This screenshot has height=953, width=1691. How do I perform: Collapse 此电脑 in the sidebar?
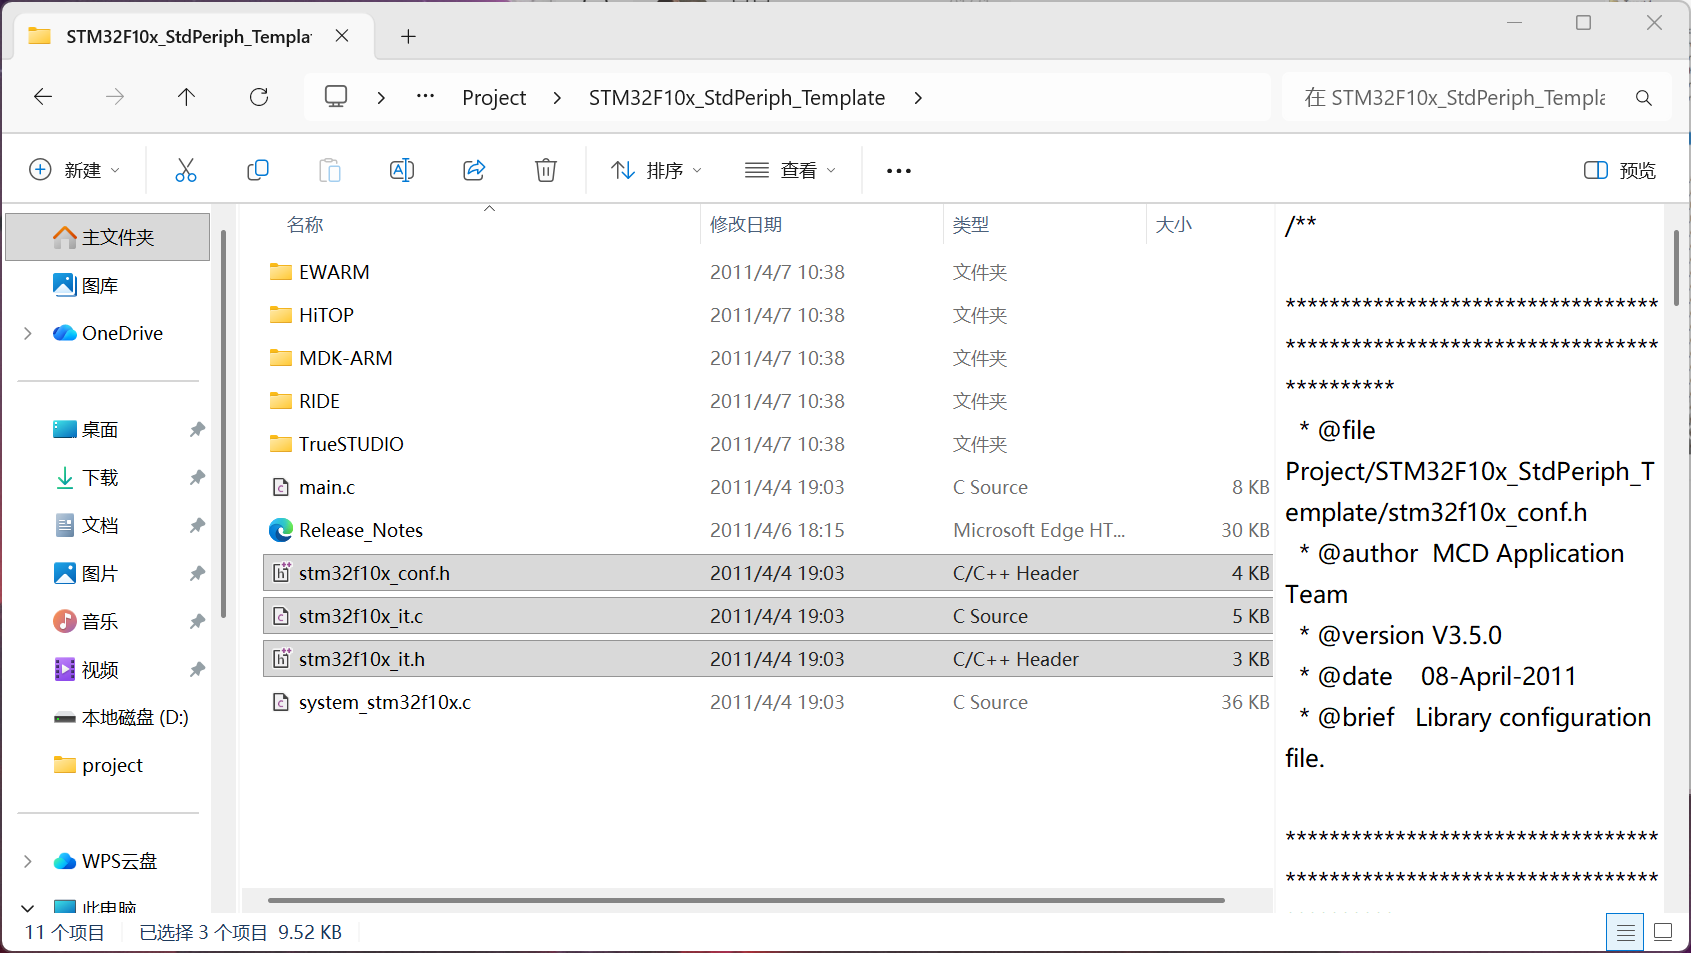[x=28, y=908]
